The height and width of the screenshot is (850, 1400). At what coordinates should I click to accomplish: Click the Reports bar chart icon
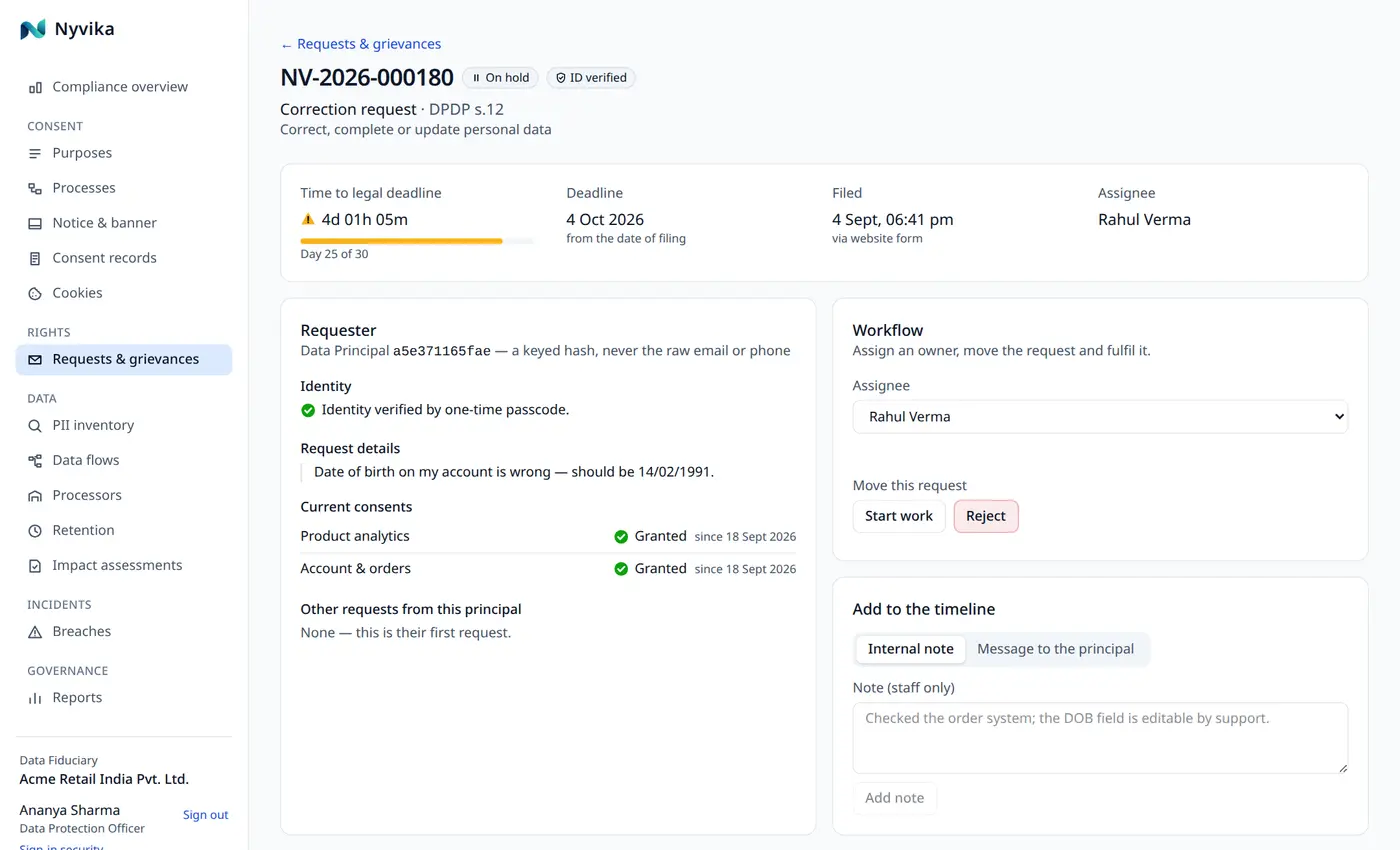(35, 697)
